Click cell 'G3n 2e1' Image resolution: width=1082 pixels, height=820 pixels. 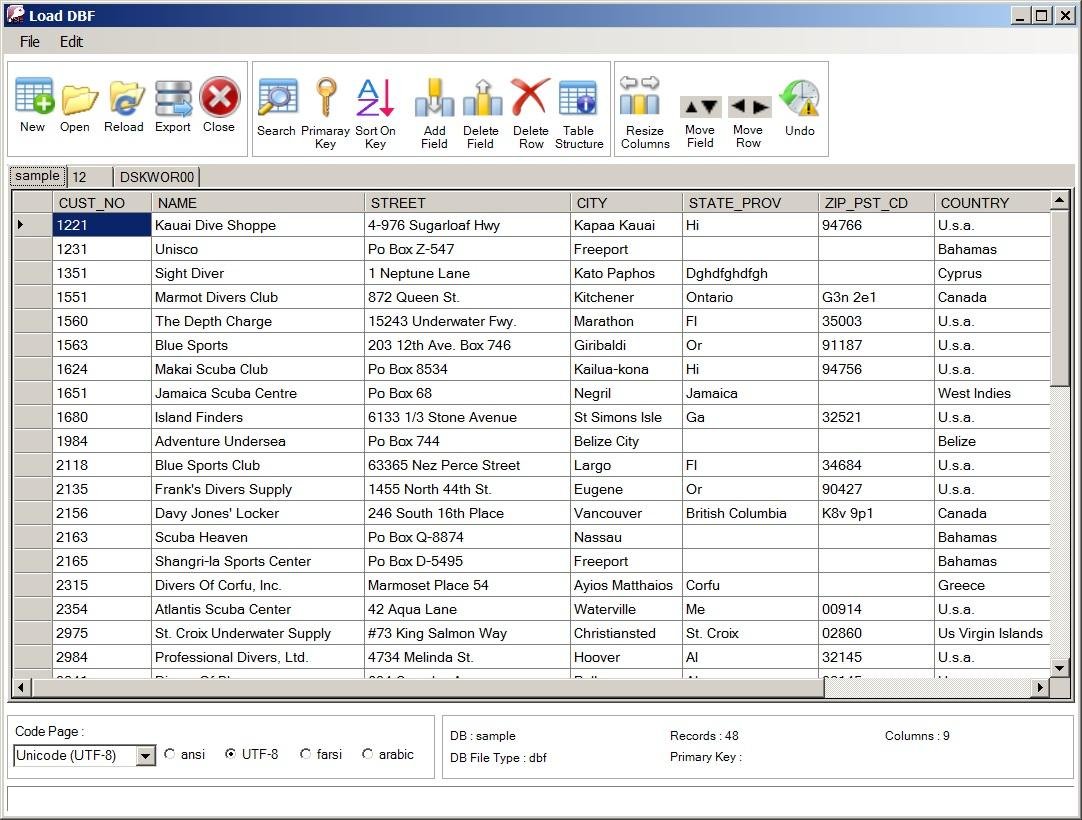pyautogui.click(x=876, y=297)
